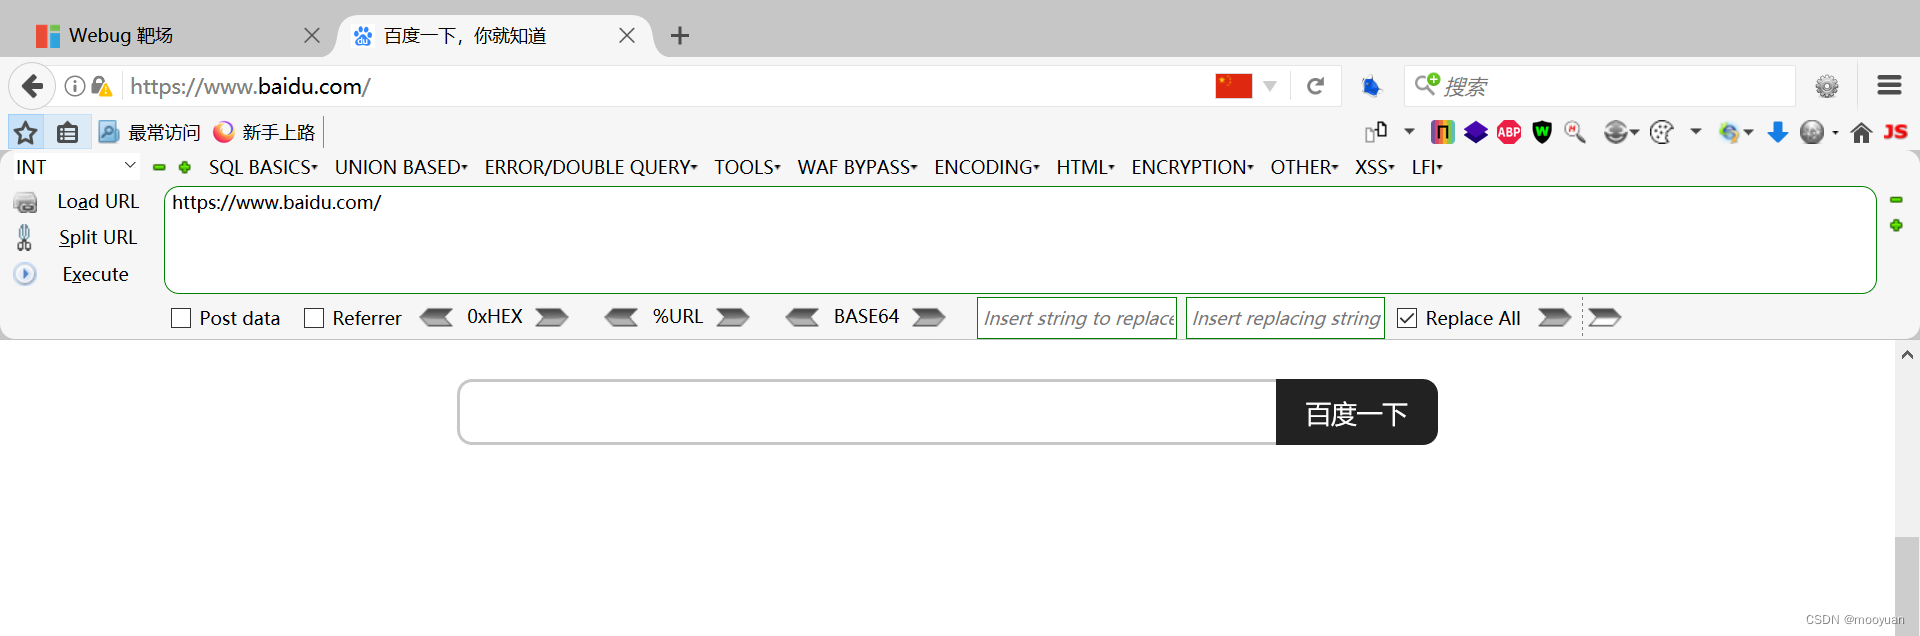Open site information icon in address bar
Viewport: 1920px width, 636px height.
pos(74,87)
